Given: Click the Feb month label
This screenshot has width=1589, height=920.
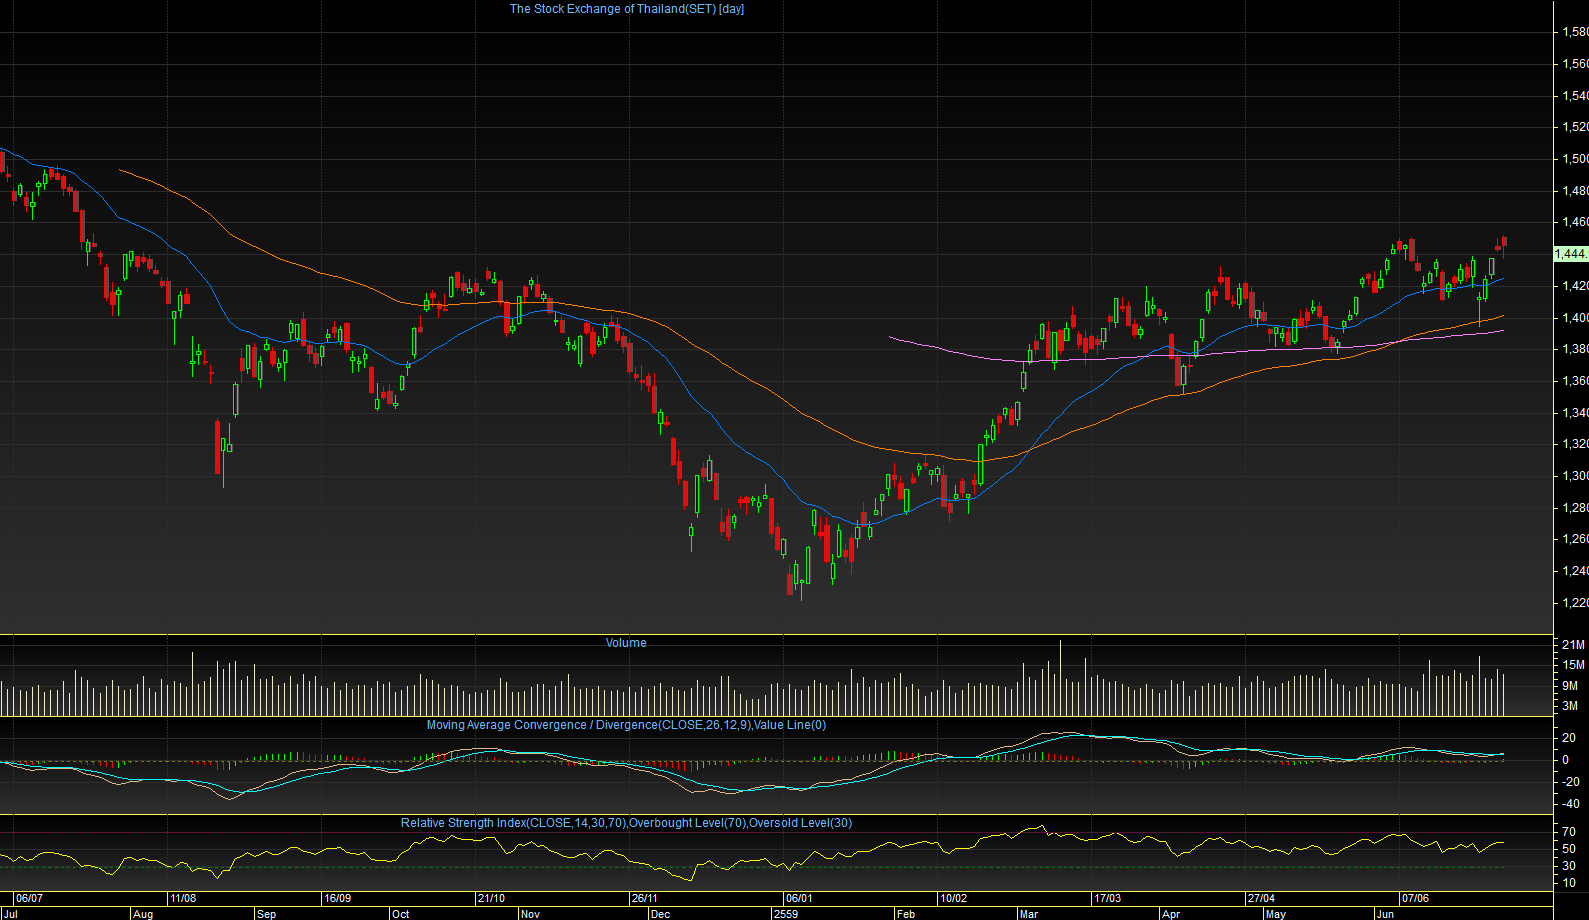Looking at the screenshot, I should coord(905,914).
